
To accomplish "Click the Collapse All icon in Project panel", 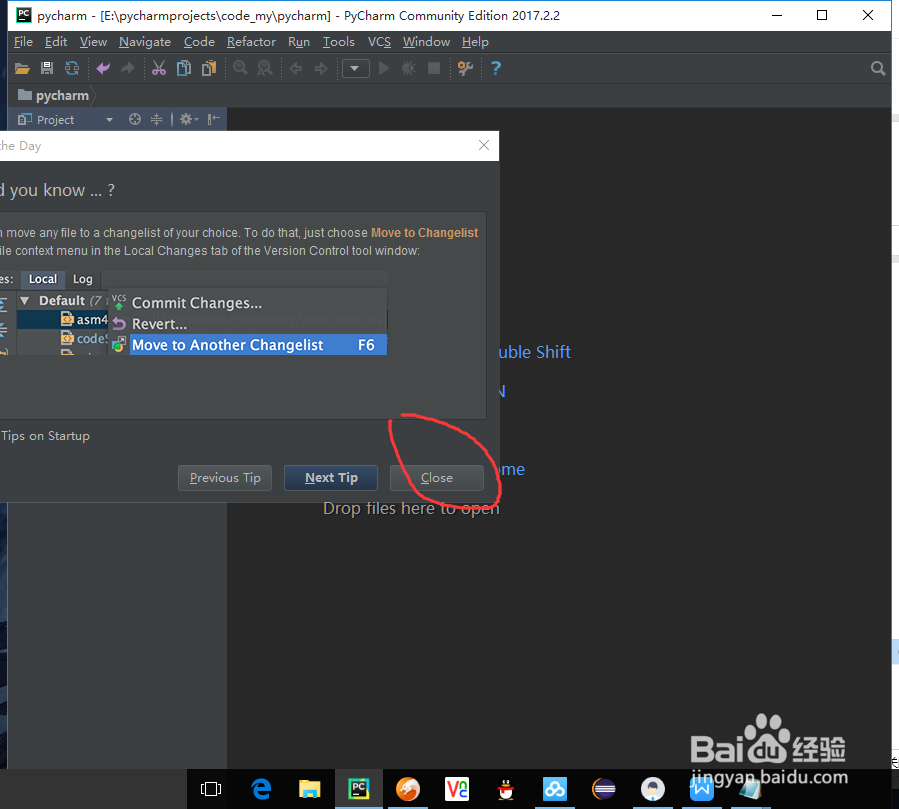I will (156, 119).
